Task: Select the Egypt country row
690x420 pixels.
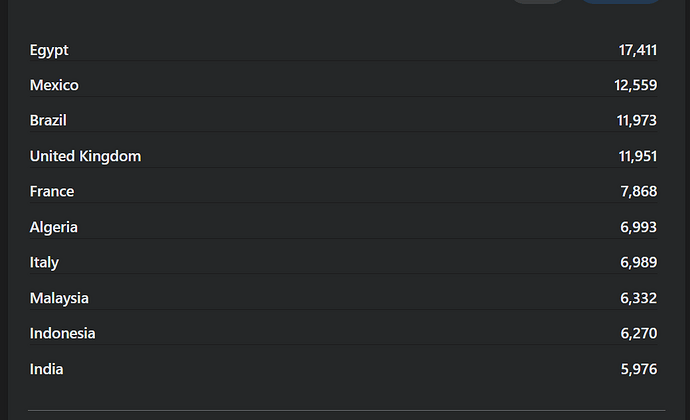Action: click(343, 50)
